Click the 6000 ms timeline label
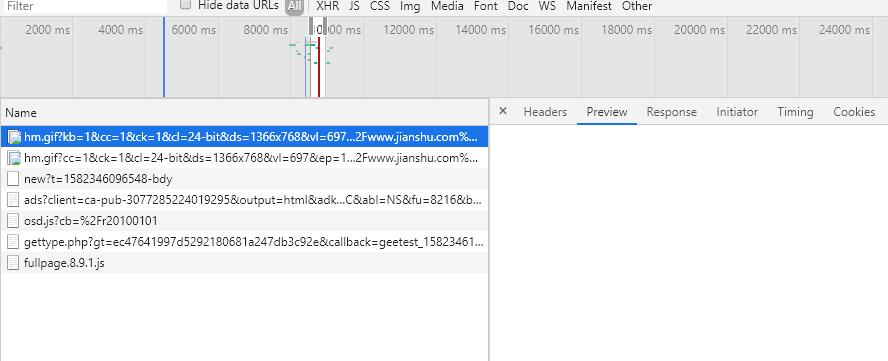This screenshot has width=888, height=361. 193,29
